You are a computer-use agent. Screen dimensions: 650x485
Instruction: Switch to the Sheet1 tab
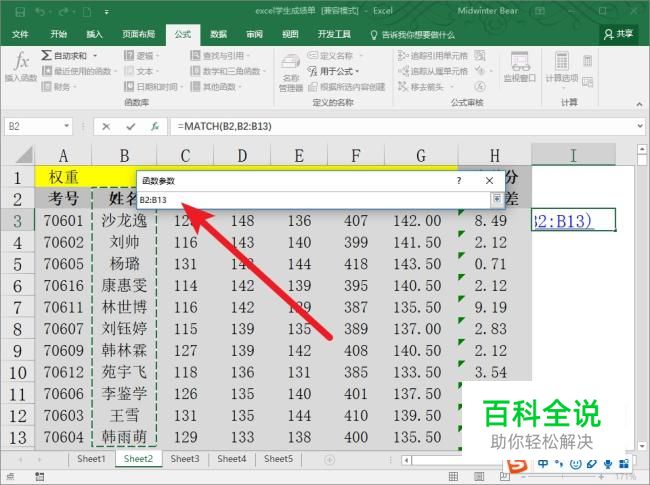point(91,459)
